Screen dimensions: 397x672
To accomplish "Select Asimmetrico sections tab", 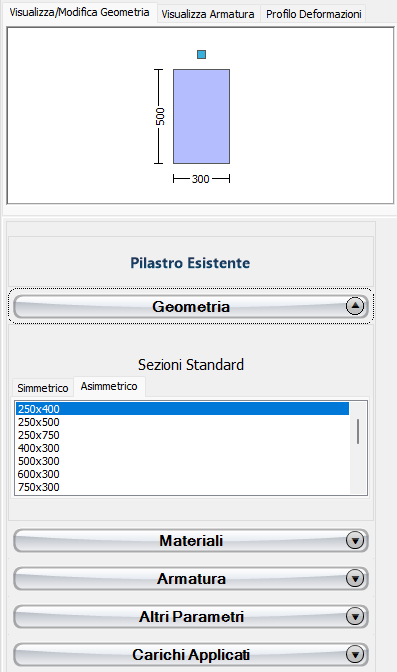I will [x=109, y=386].
